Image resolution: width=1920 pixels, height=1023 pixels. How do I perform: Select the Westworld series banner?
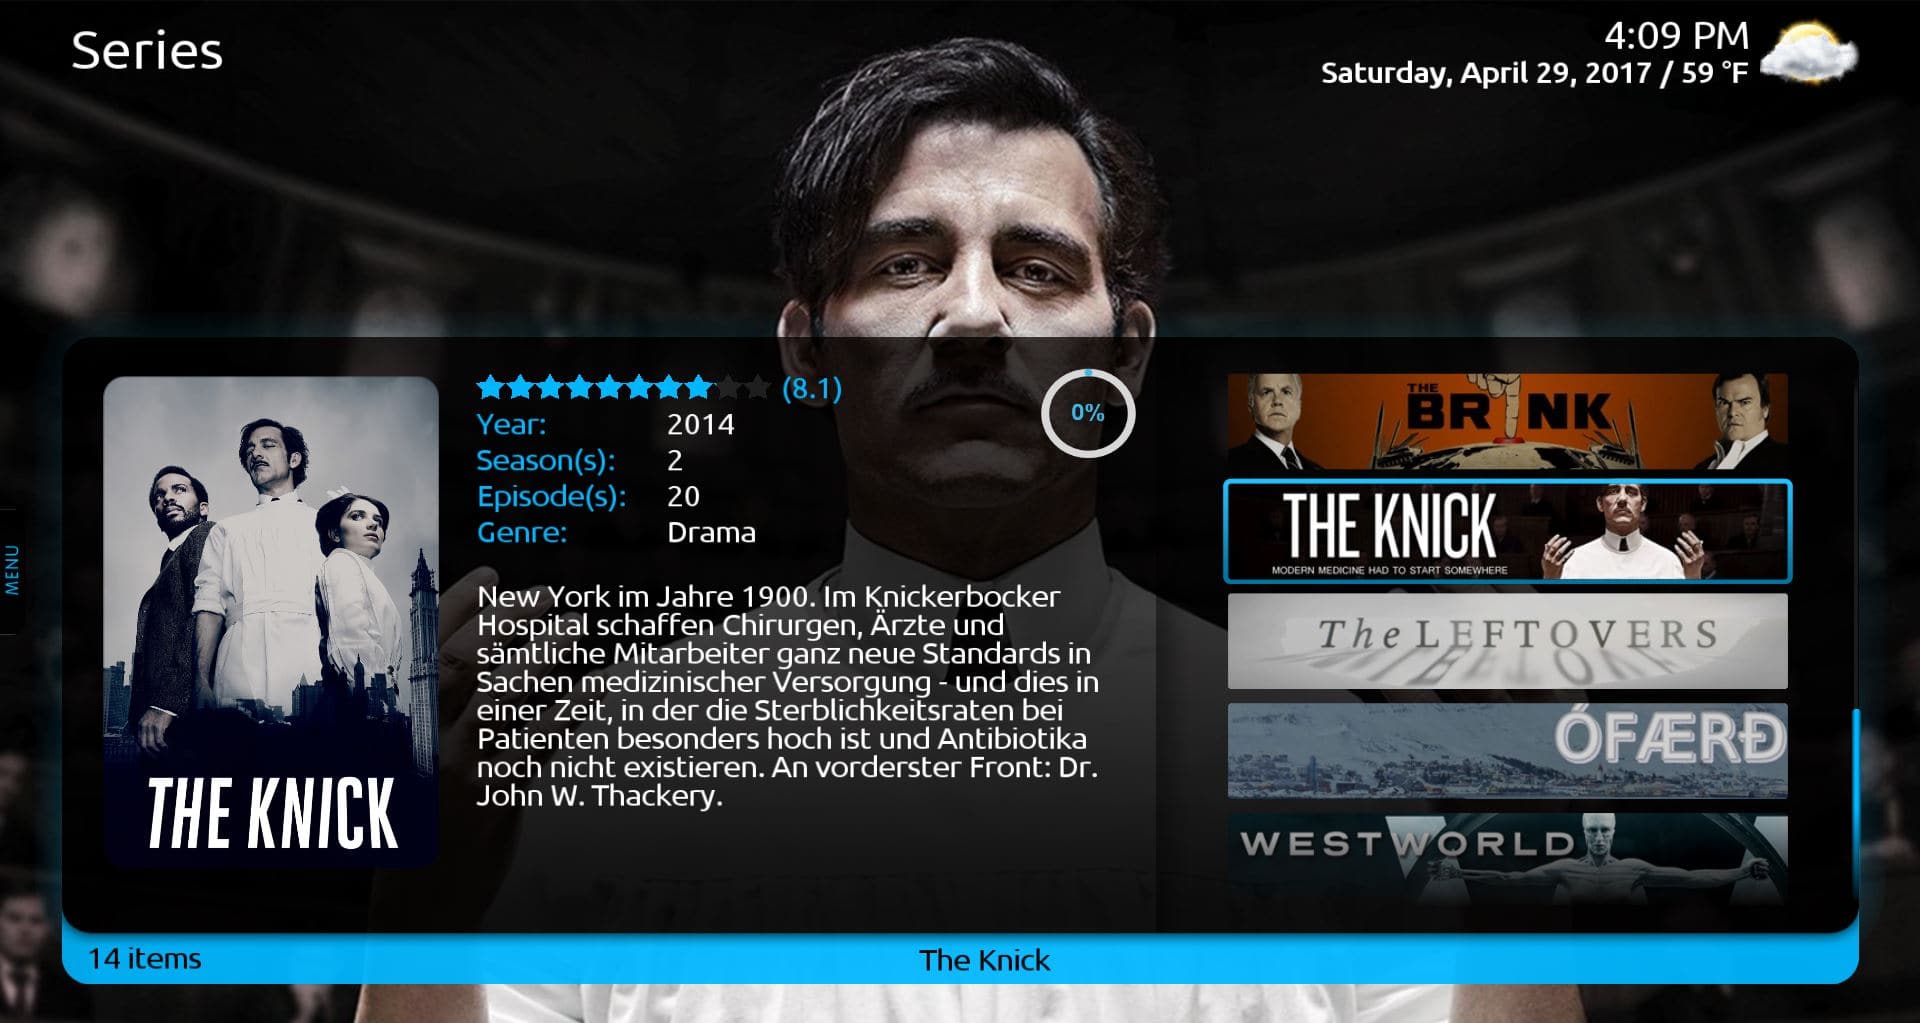click(1507, 859)
